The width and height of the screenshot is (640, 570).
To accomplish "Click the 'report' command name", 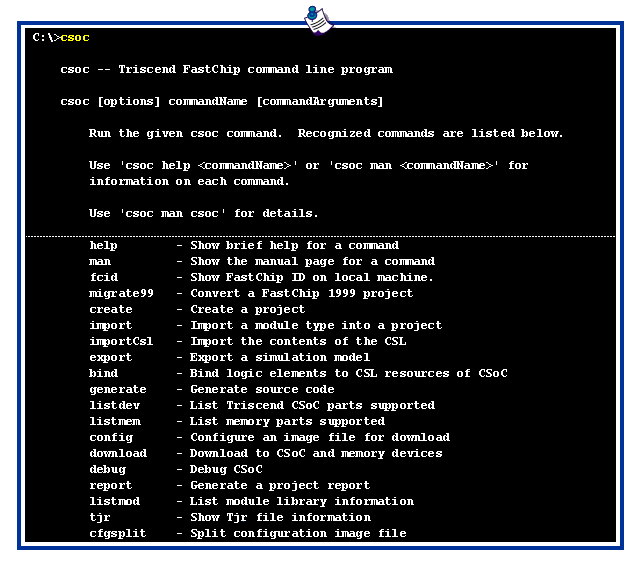I will tap(110, 485).
